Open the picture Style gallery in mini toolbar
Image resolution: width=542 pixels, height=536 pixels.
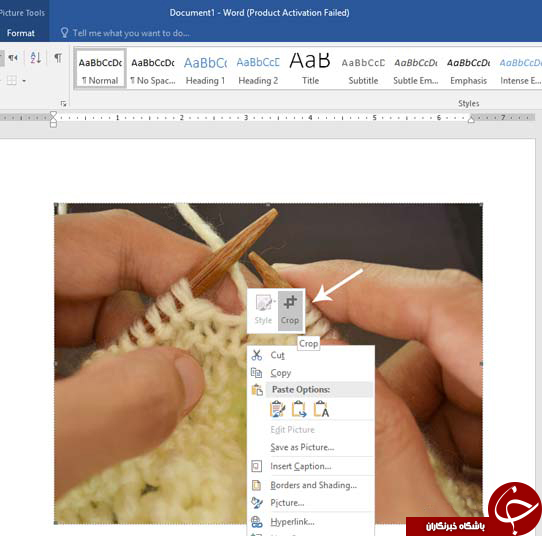pos(263,310)
